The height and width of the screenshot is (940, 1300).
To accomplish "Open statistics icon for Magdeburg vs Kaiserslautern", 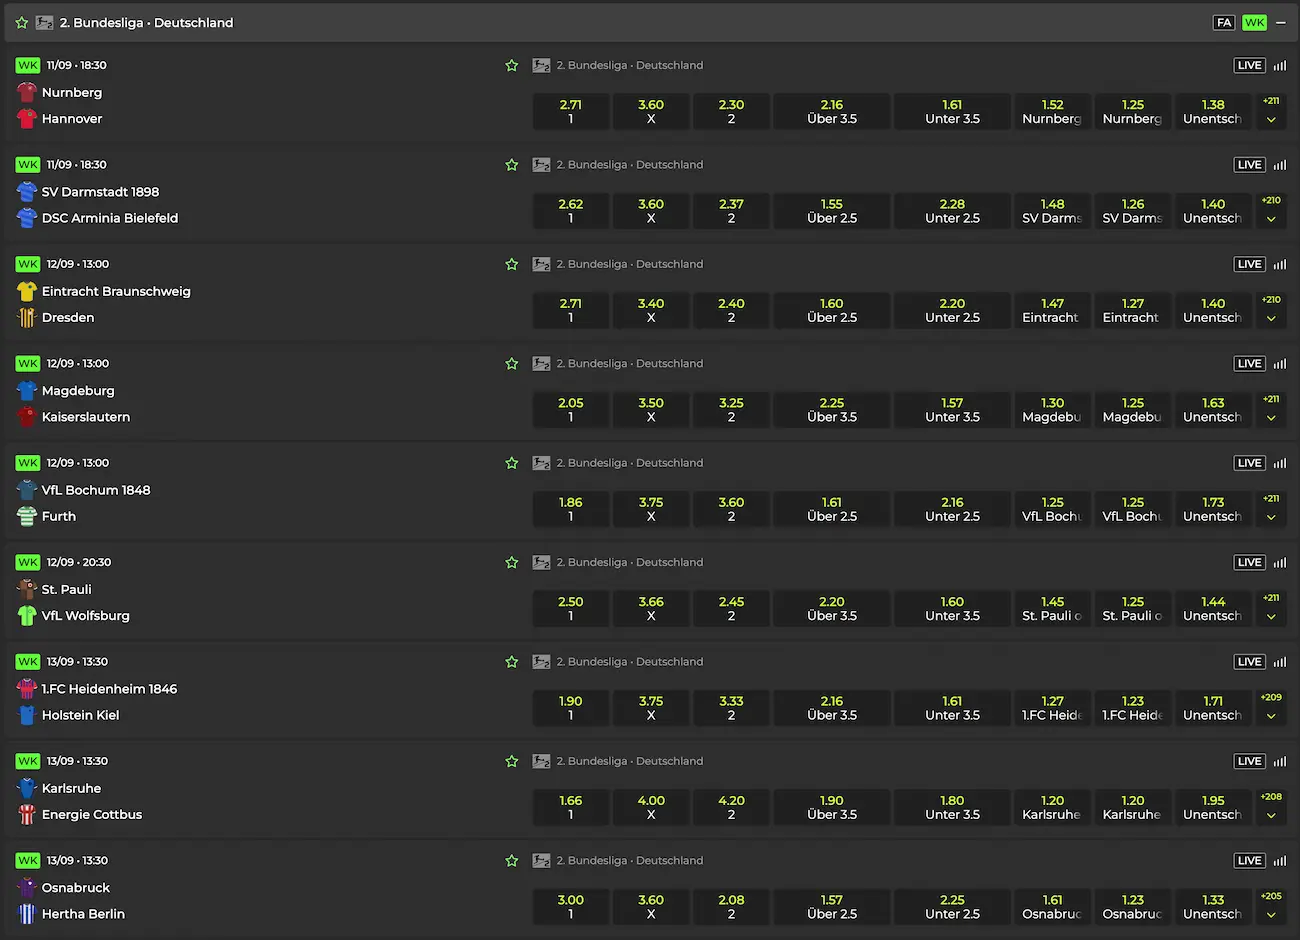I will (1280, 363).
